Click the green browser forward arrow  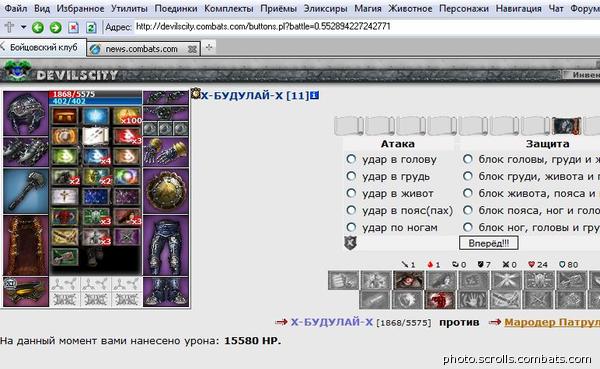tap(56, 28)
